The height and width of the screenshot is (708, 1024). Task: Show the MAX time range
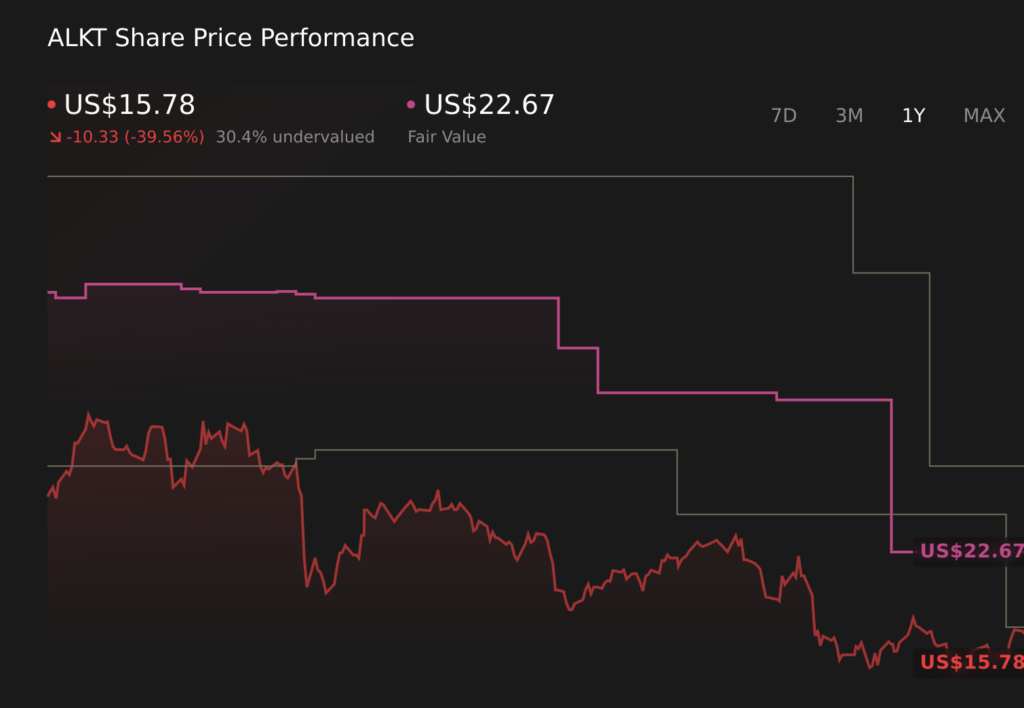point(984,116)
